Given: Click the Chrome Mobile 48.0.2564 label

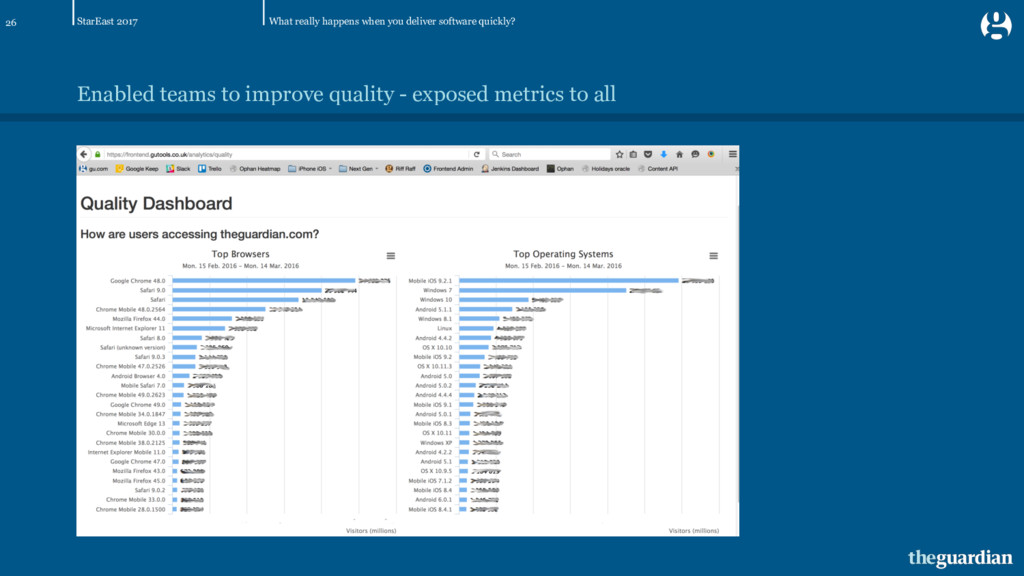Looking at the screenshot, I should click(x=131, y=310).
